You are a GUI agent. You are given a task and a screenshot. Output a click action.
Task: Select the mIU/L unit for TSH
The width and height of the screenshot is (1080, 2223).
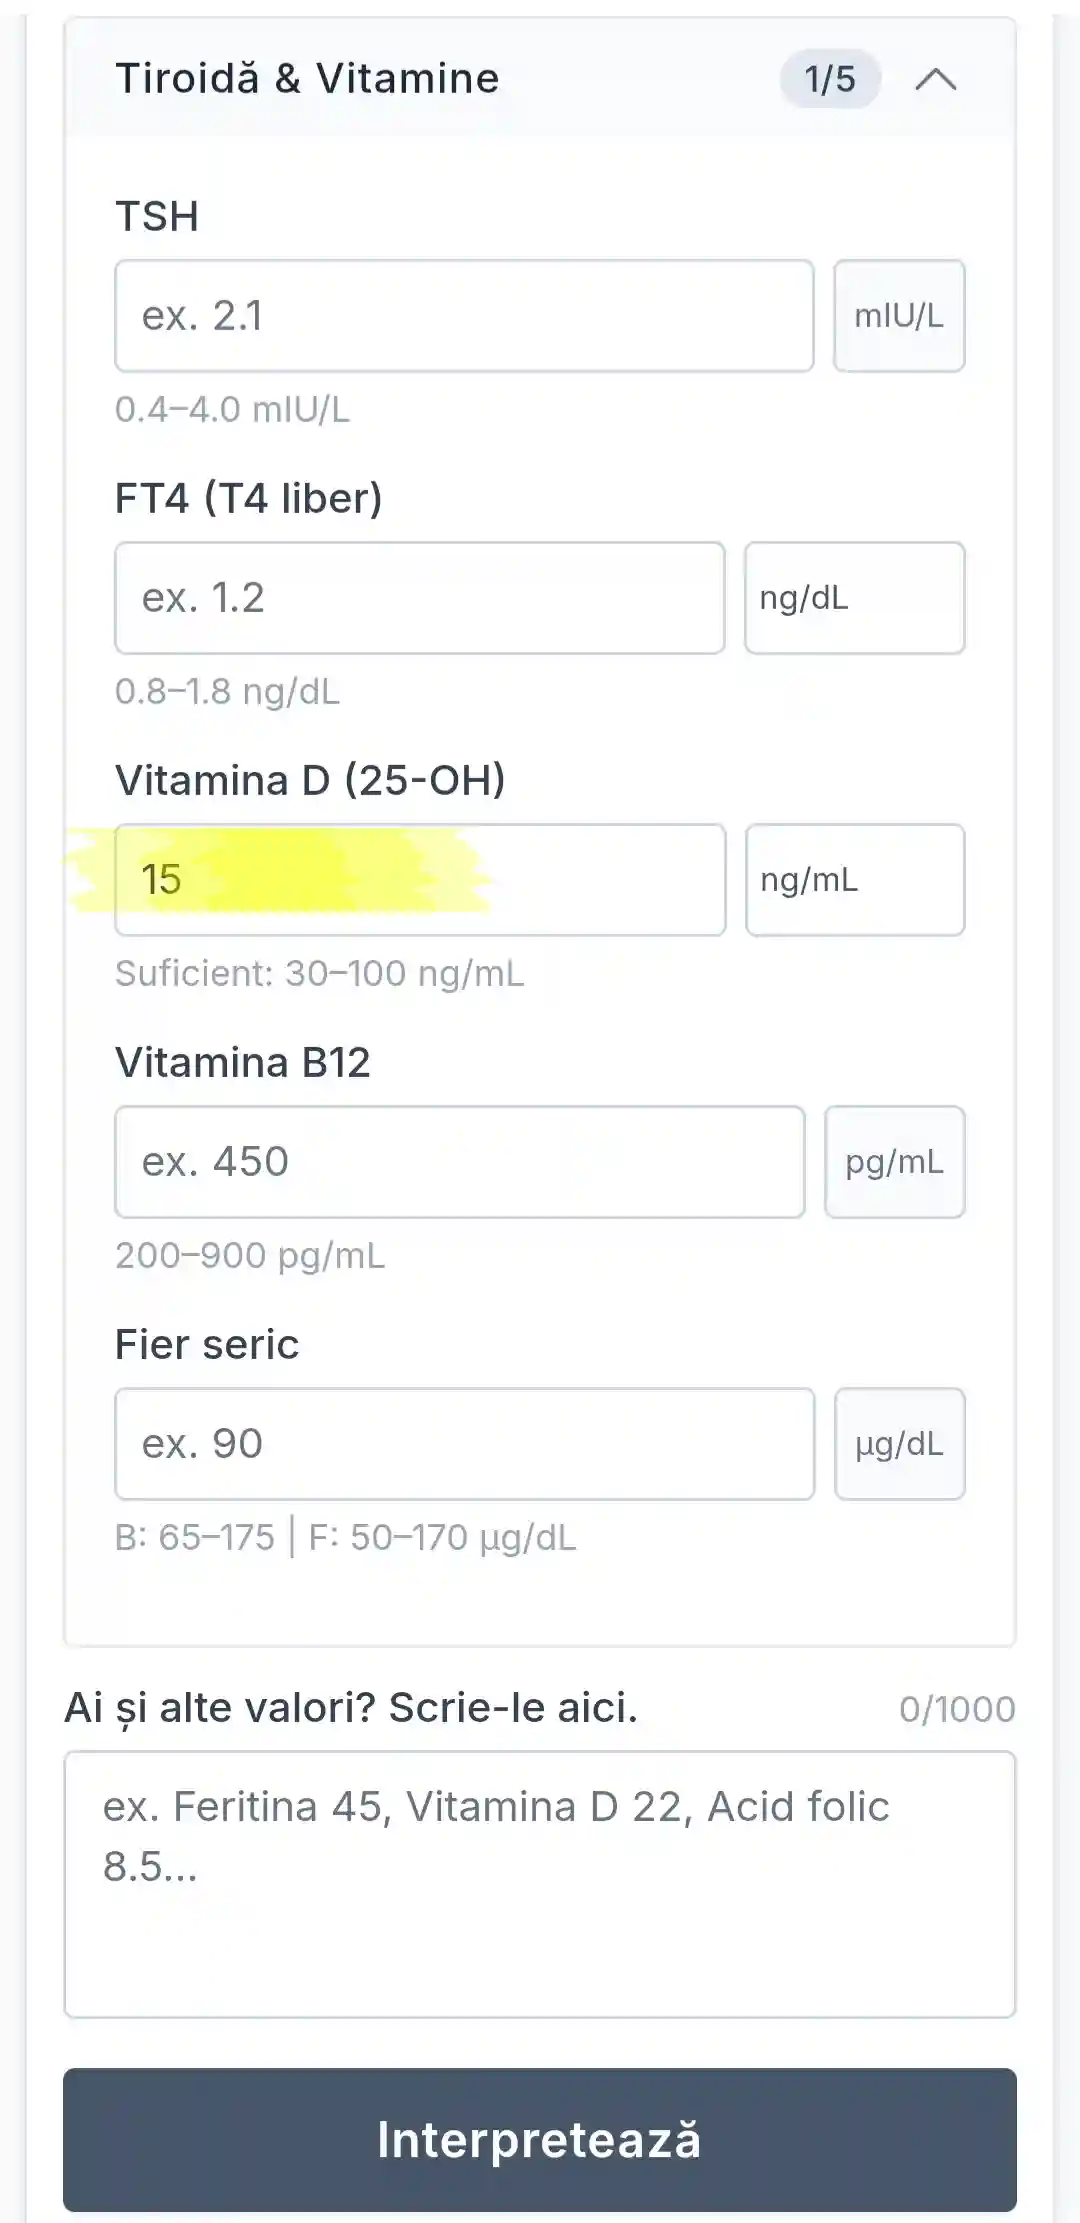tap(898, 316)
